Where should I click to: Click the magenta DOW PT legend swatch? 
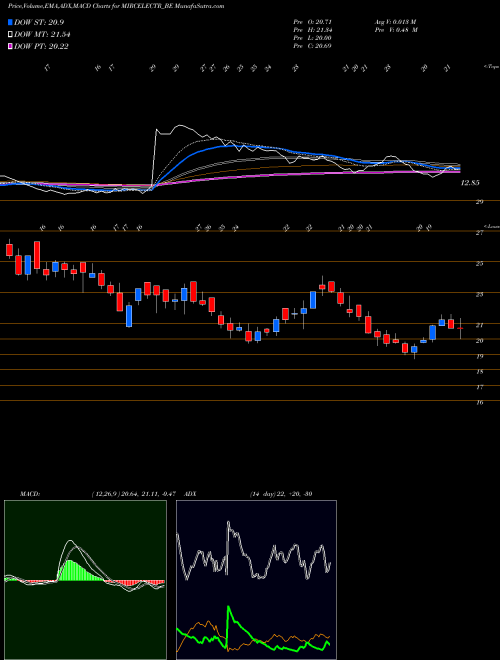point(10,46)
